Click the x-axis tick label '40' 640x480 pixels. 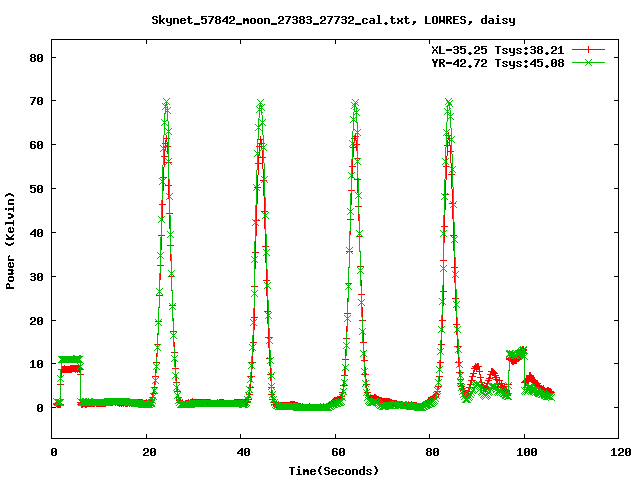click(x=243, y=452)
